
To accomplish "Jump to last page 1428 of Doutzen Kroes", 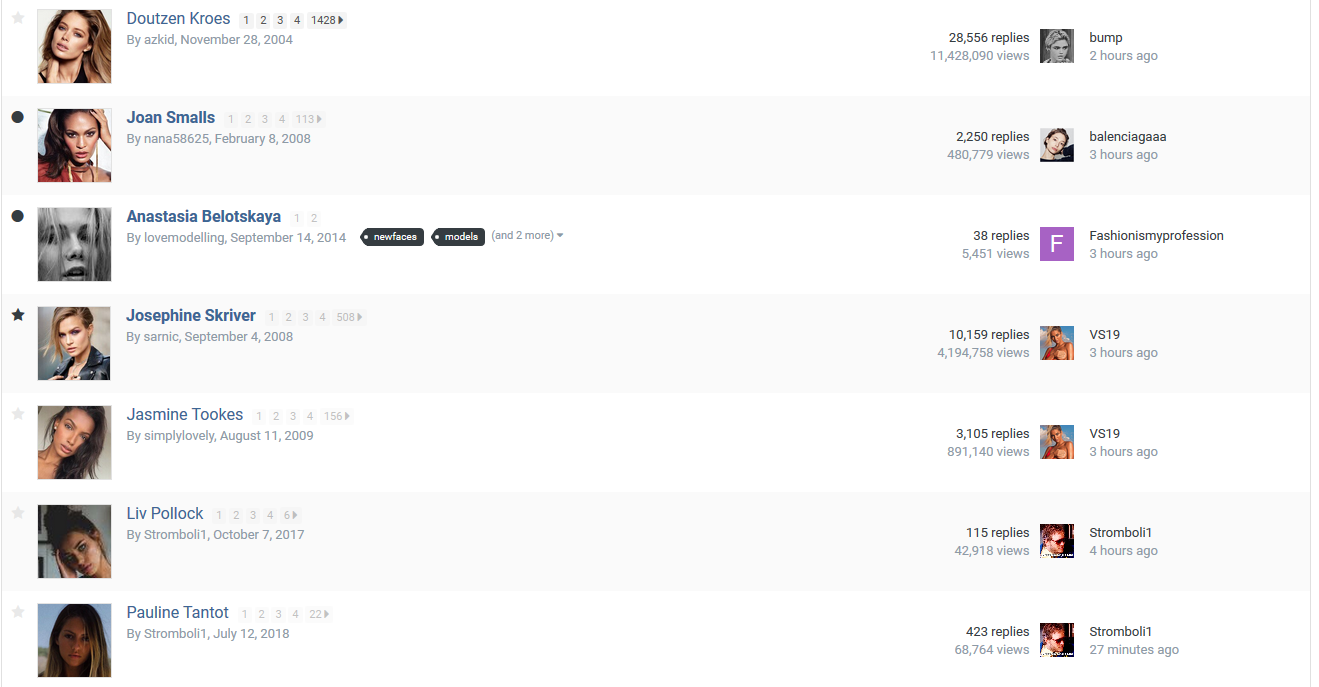I will [x=326, y=20].
